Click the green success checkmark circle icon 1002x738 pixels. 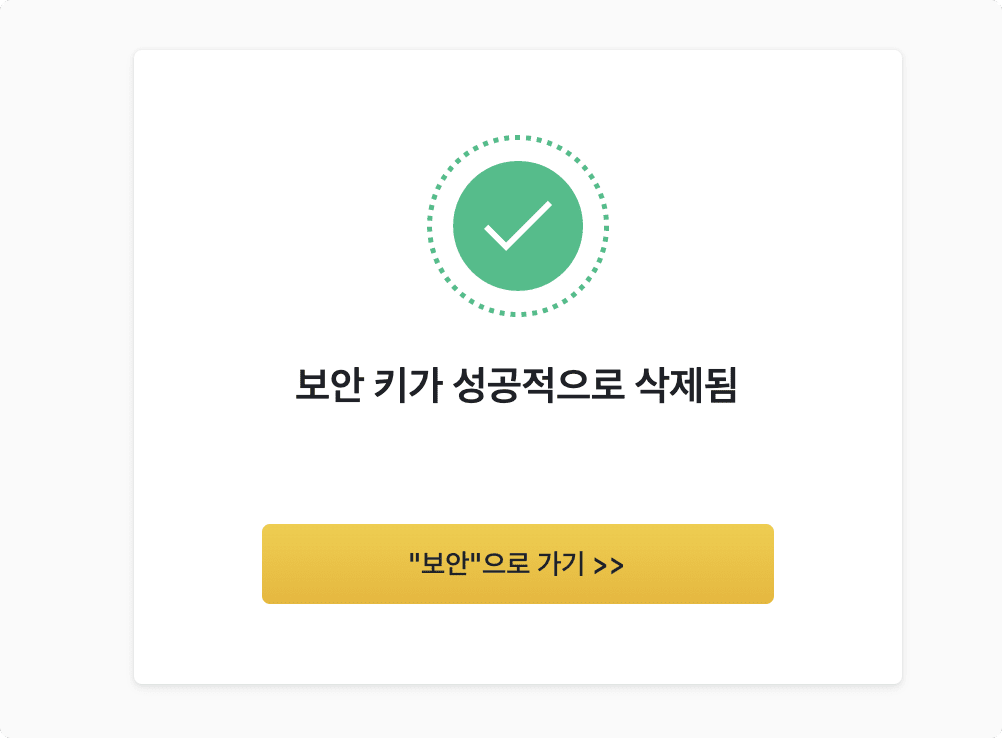[x=518, y=226]
